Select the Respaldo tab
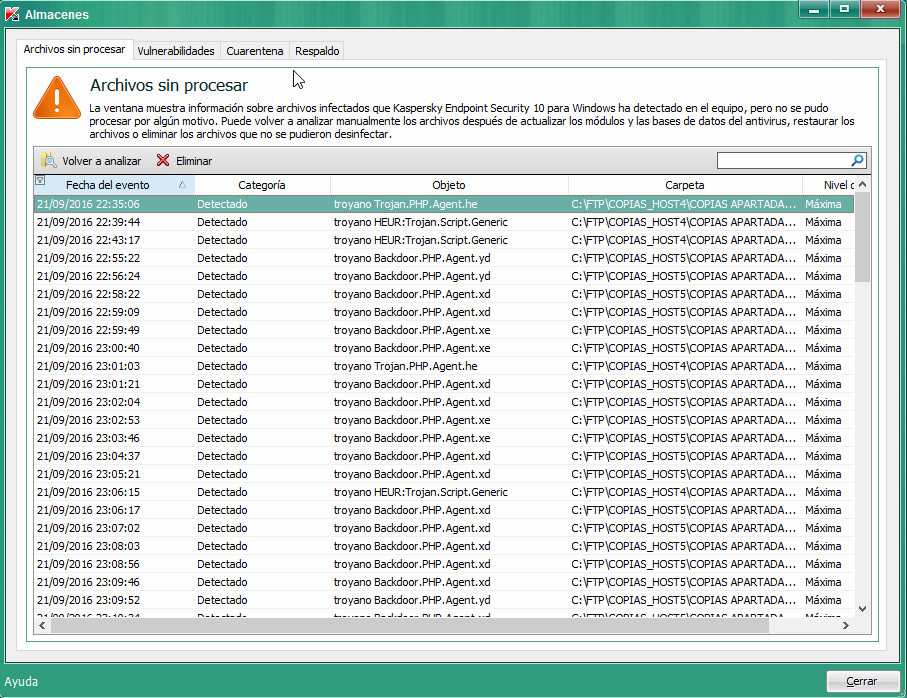 pyautogui.click(x=317, y=51)
